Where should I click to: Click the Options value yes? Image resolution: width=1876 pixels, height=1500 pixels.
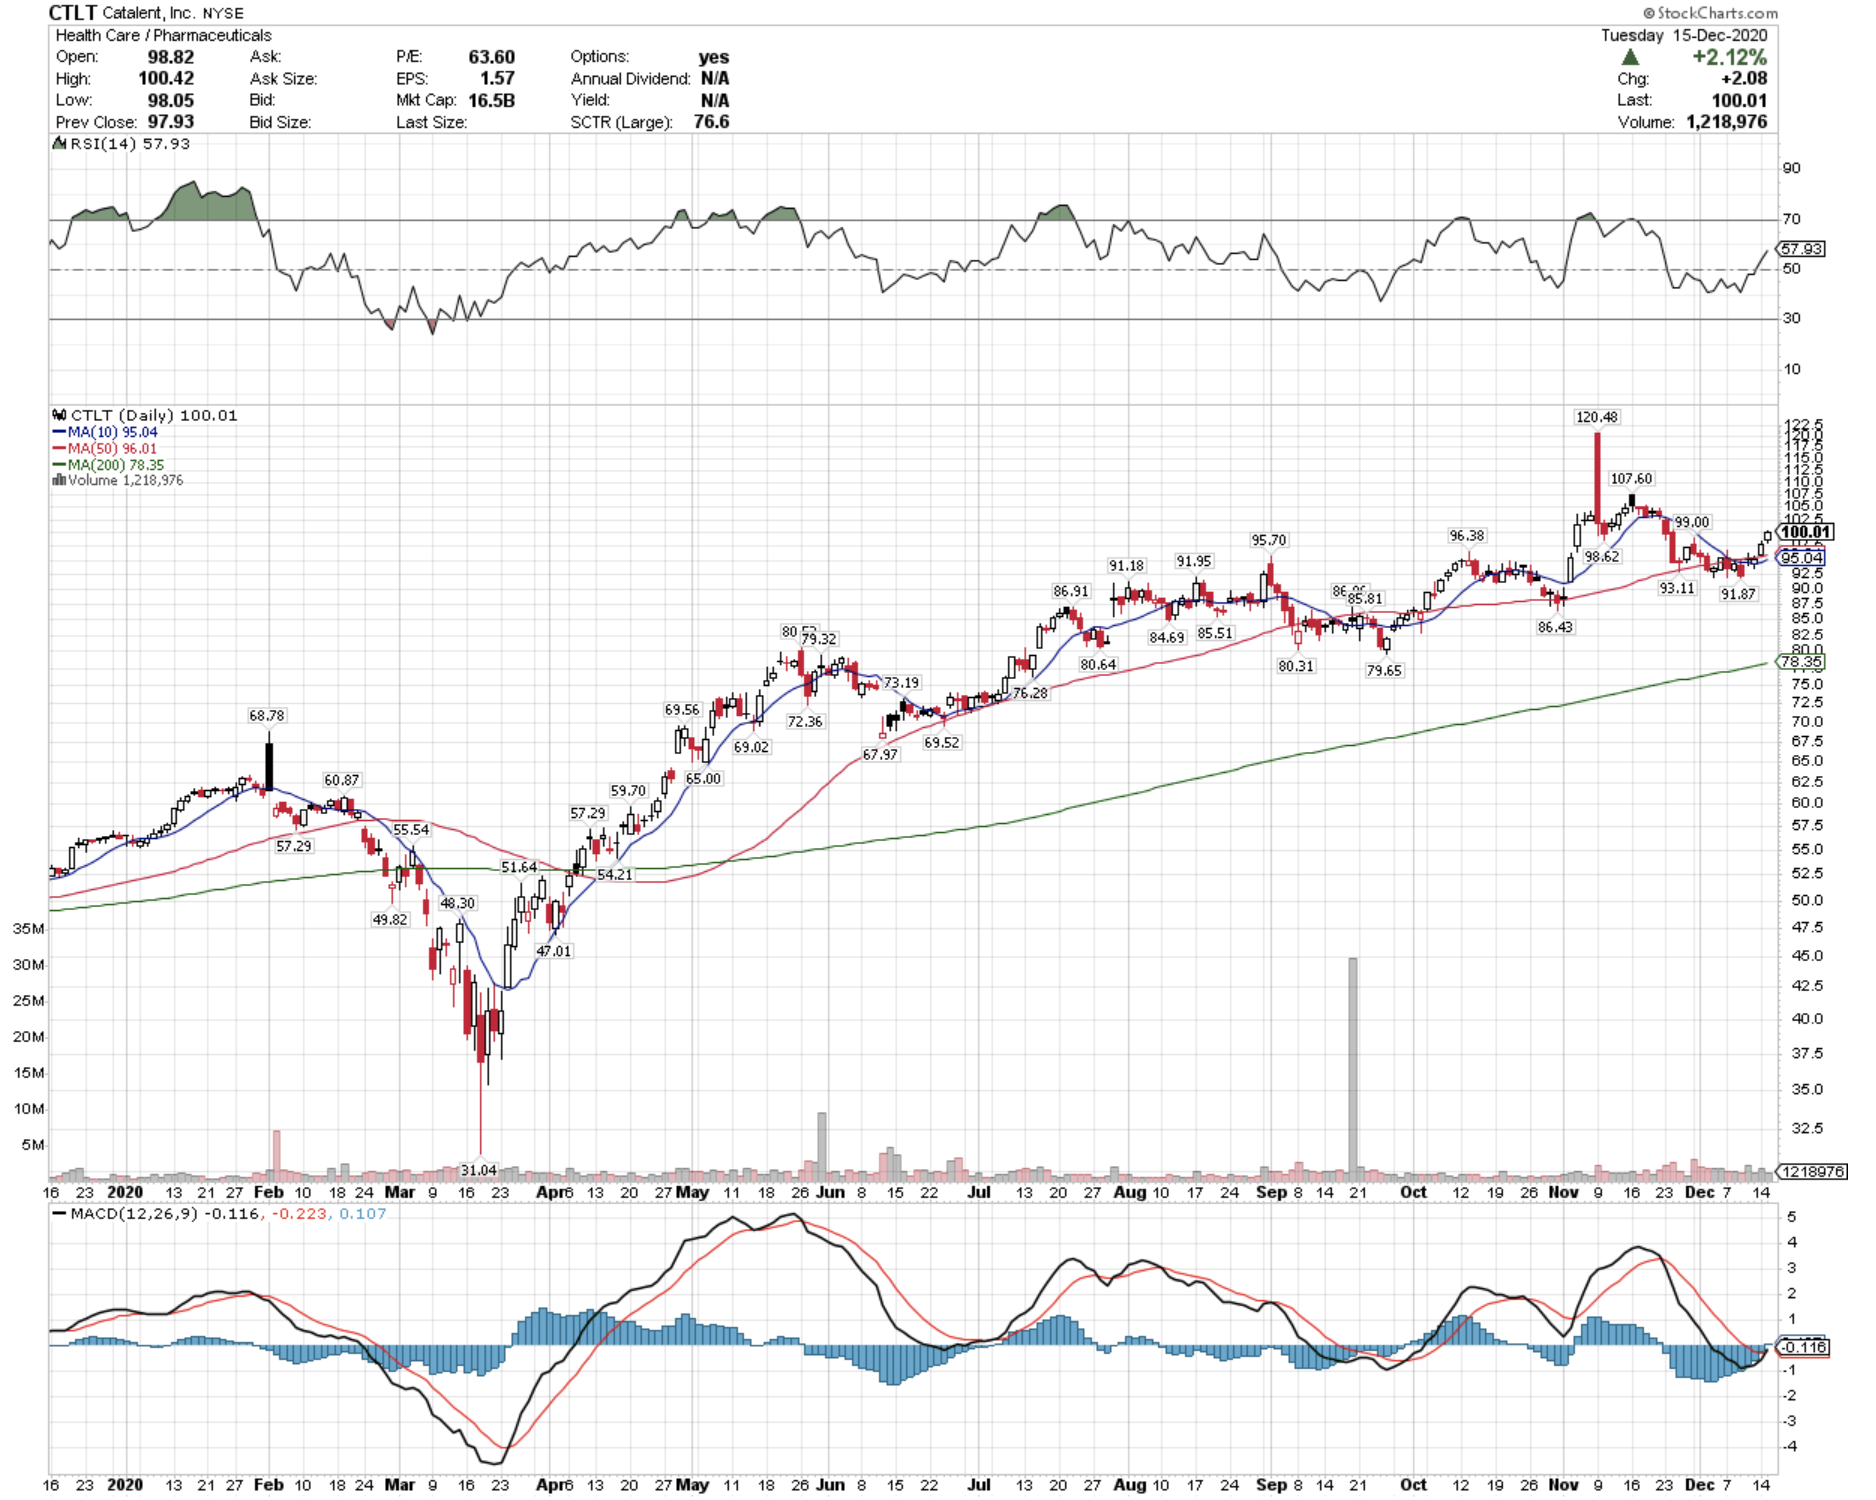click(x=713, y=57)
